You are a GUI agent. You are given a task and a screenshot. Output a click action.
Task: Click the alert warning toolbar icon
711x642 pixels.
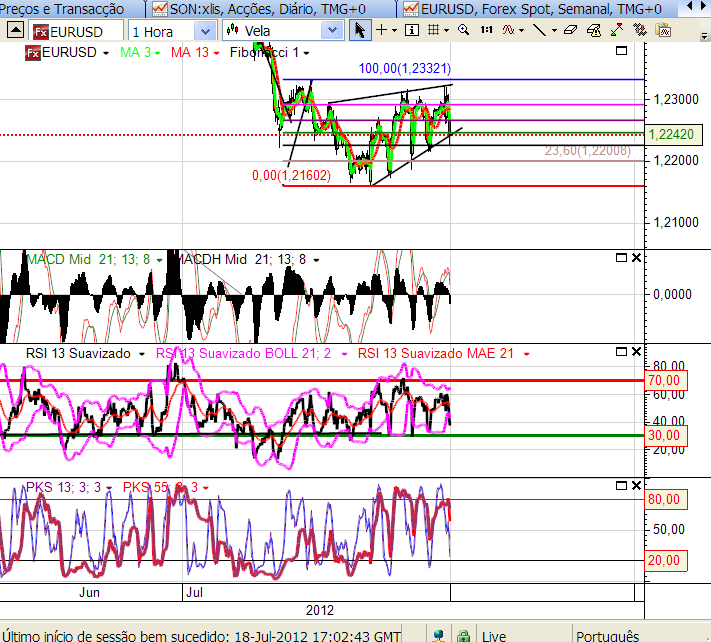[x=594, y=30]
